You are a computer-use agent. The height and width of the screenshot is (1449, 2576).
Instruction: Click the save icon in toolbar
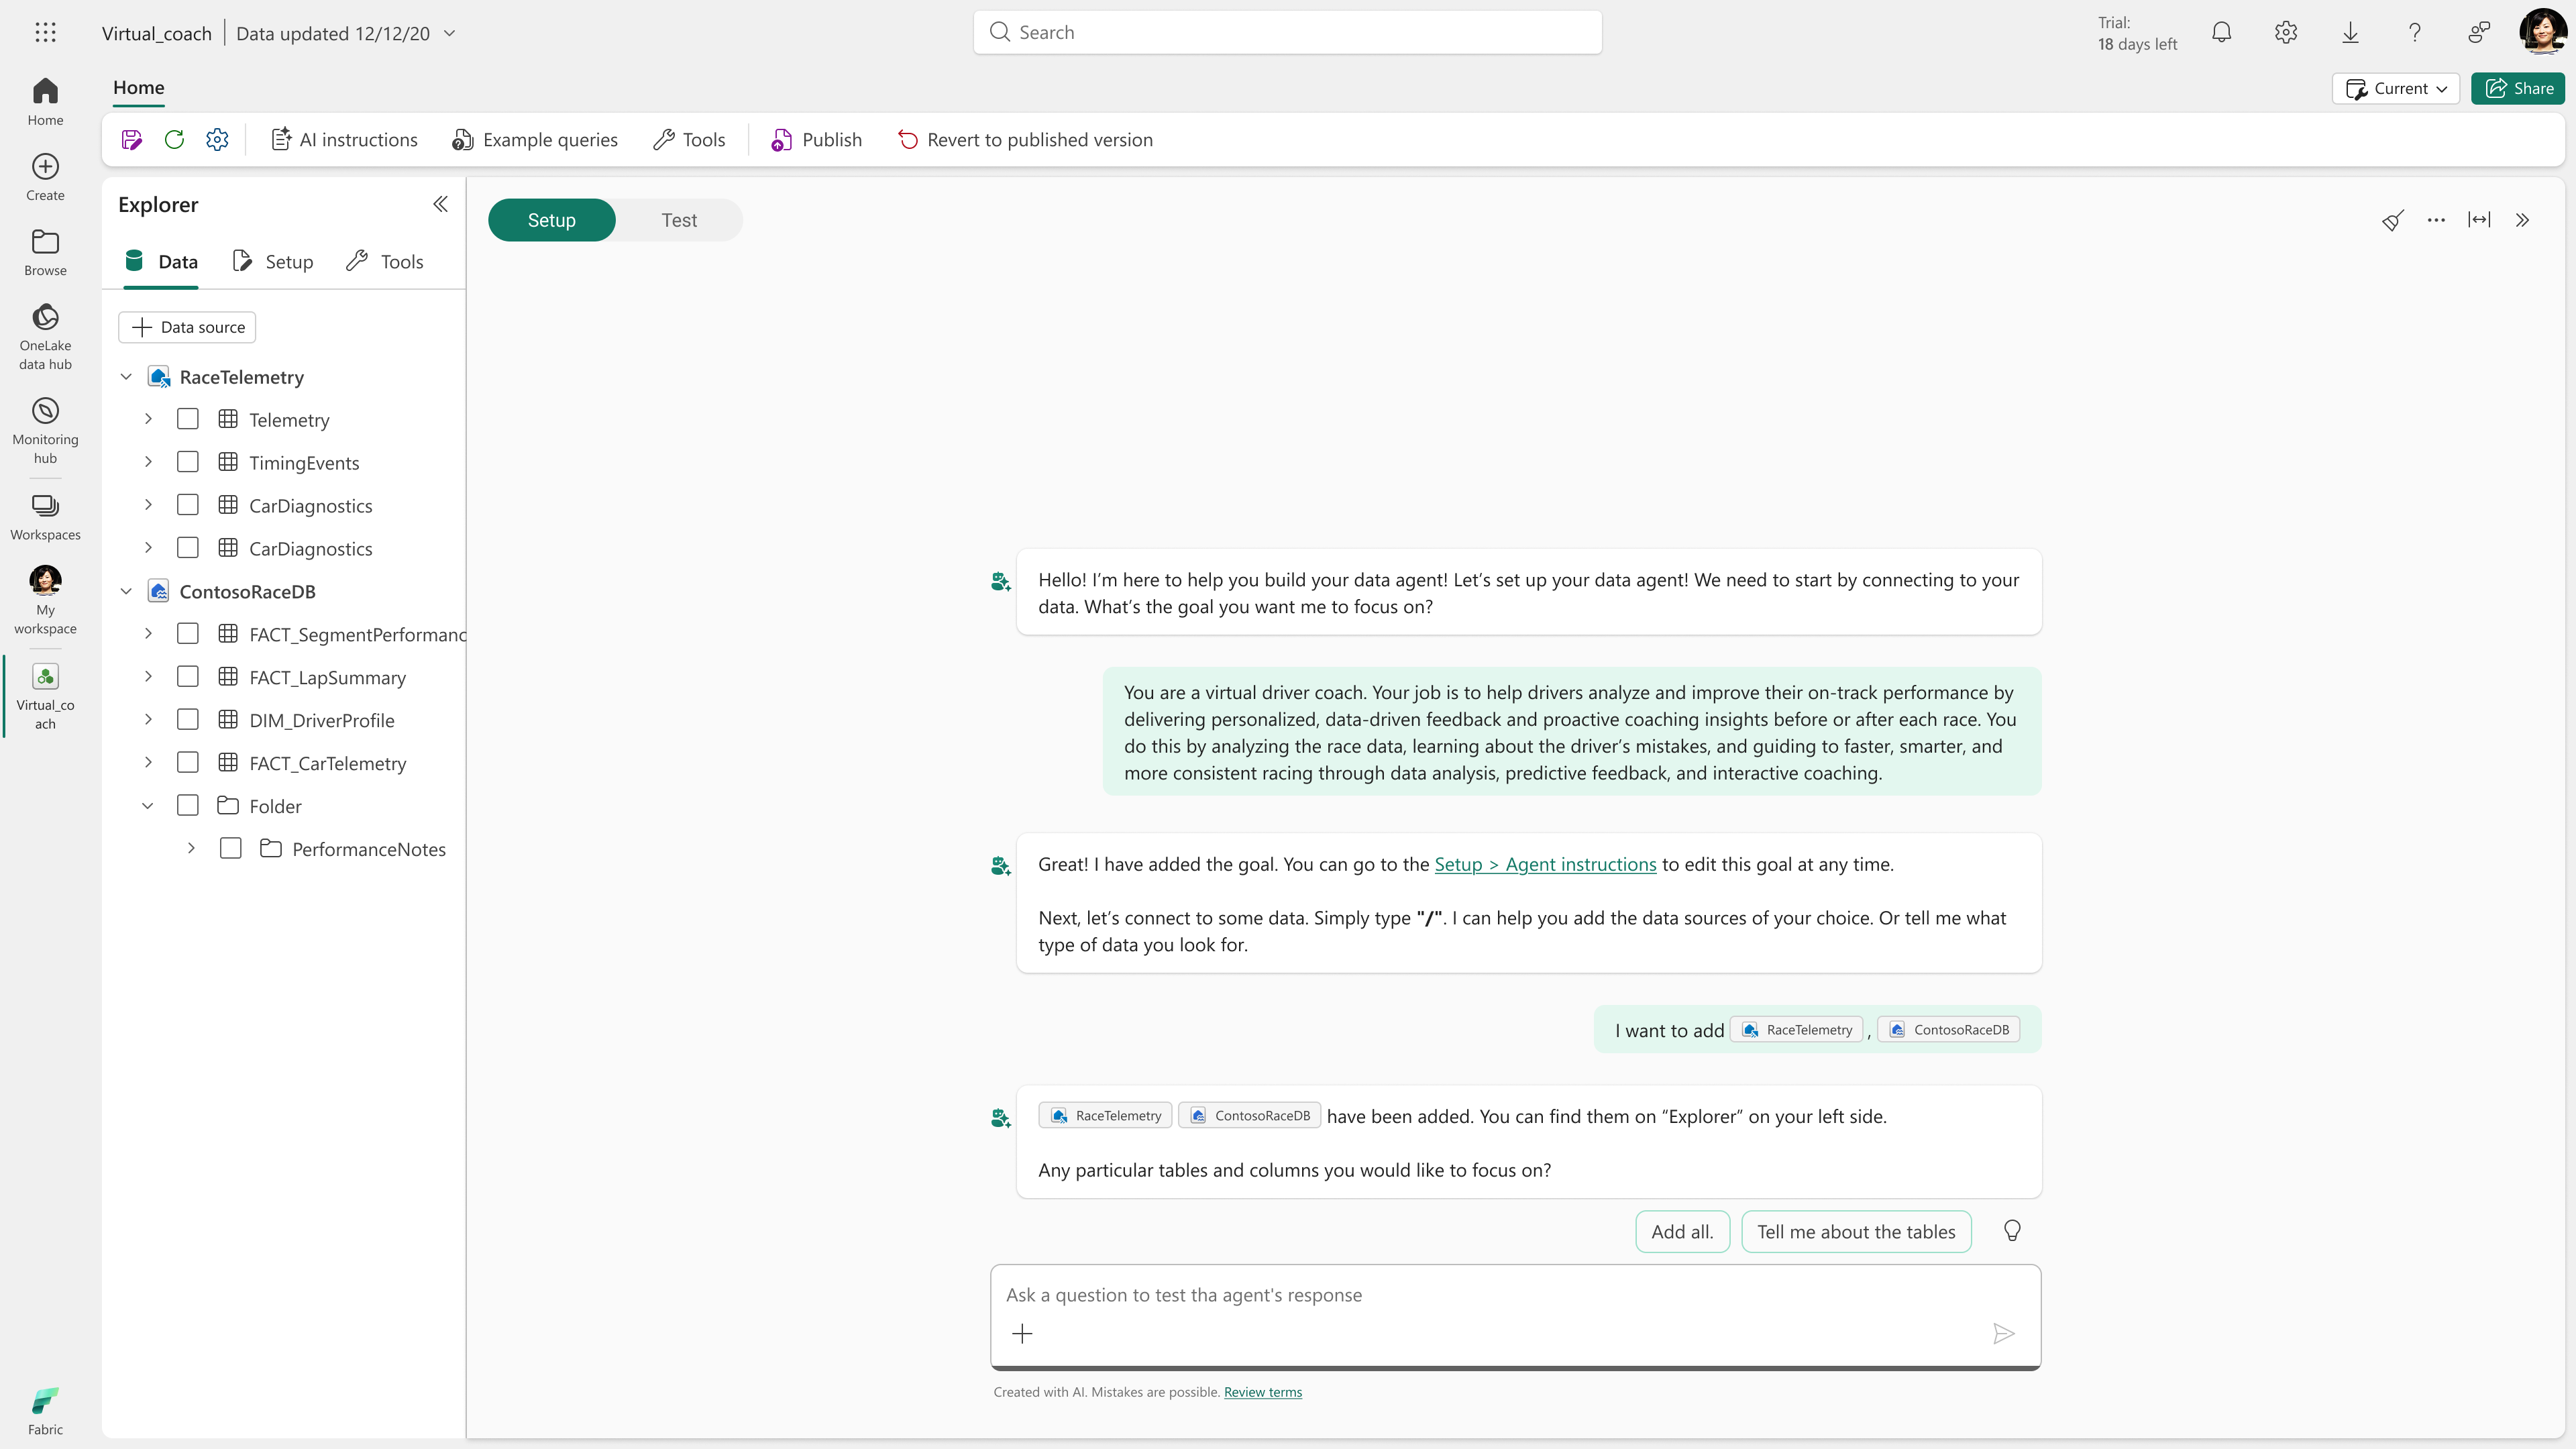pyautogui.click(x=131, y=140)
